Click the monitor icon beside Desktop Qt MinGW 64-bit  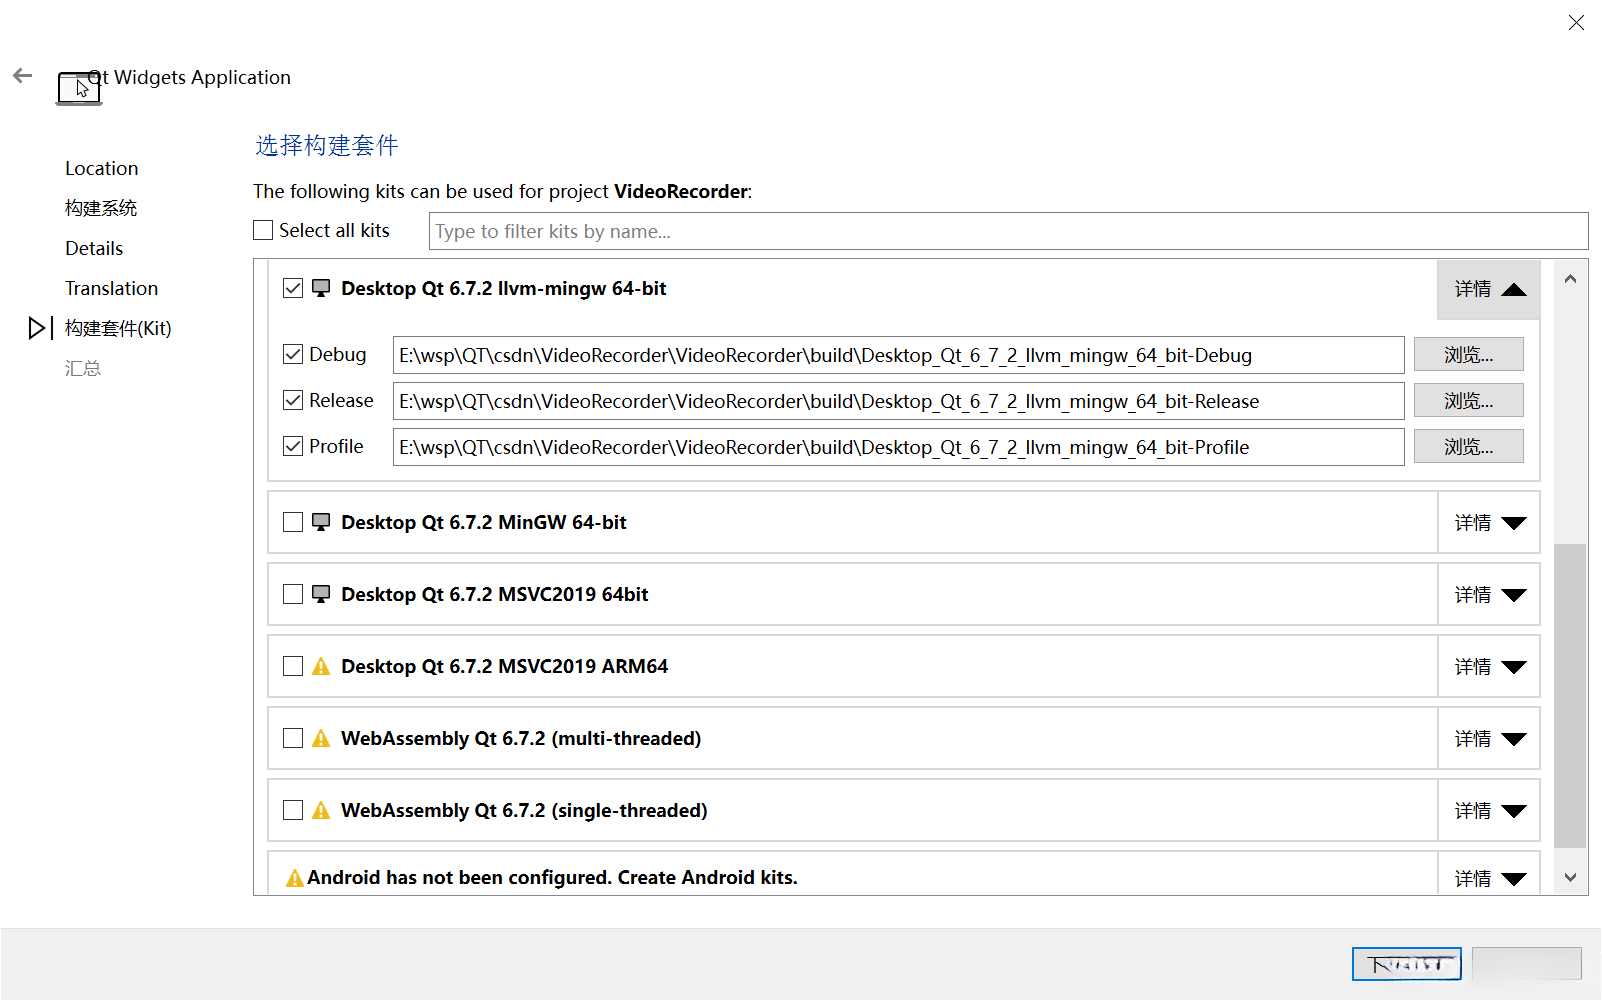(x=321, y=522)
